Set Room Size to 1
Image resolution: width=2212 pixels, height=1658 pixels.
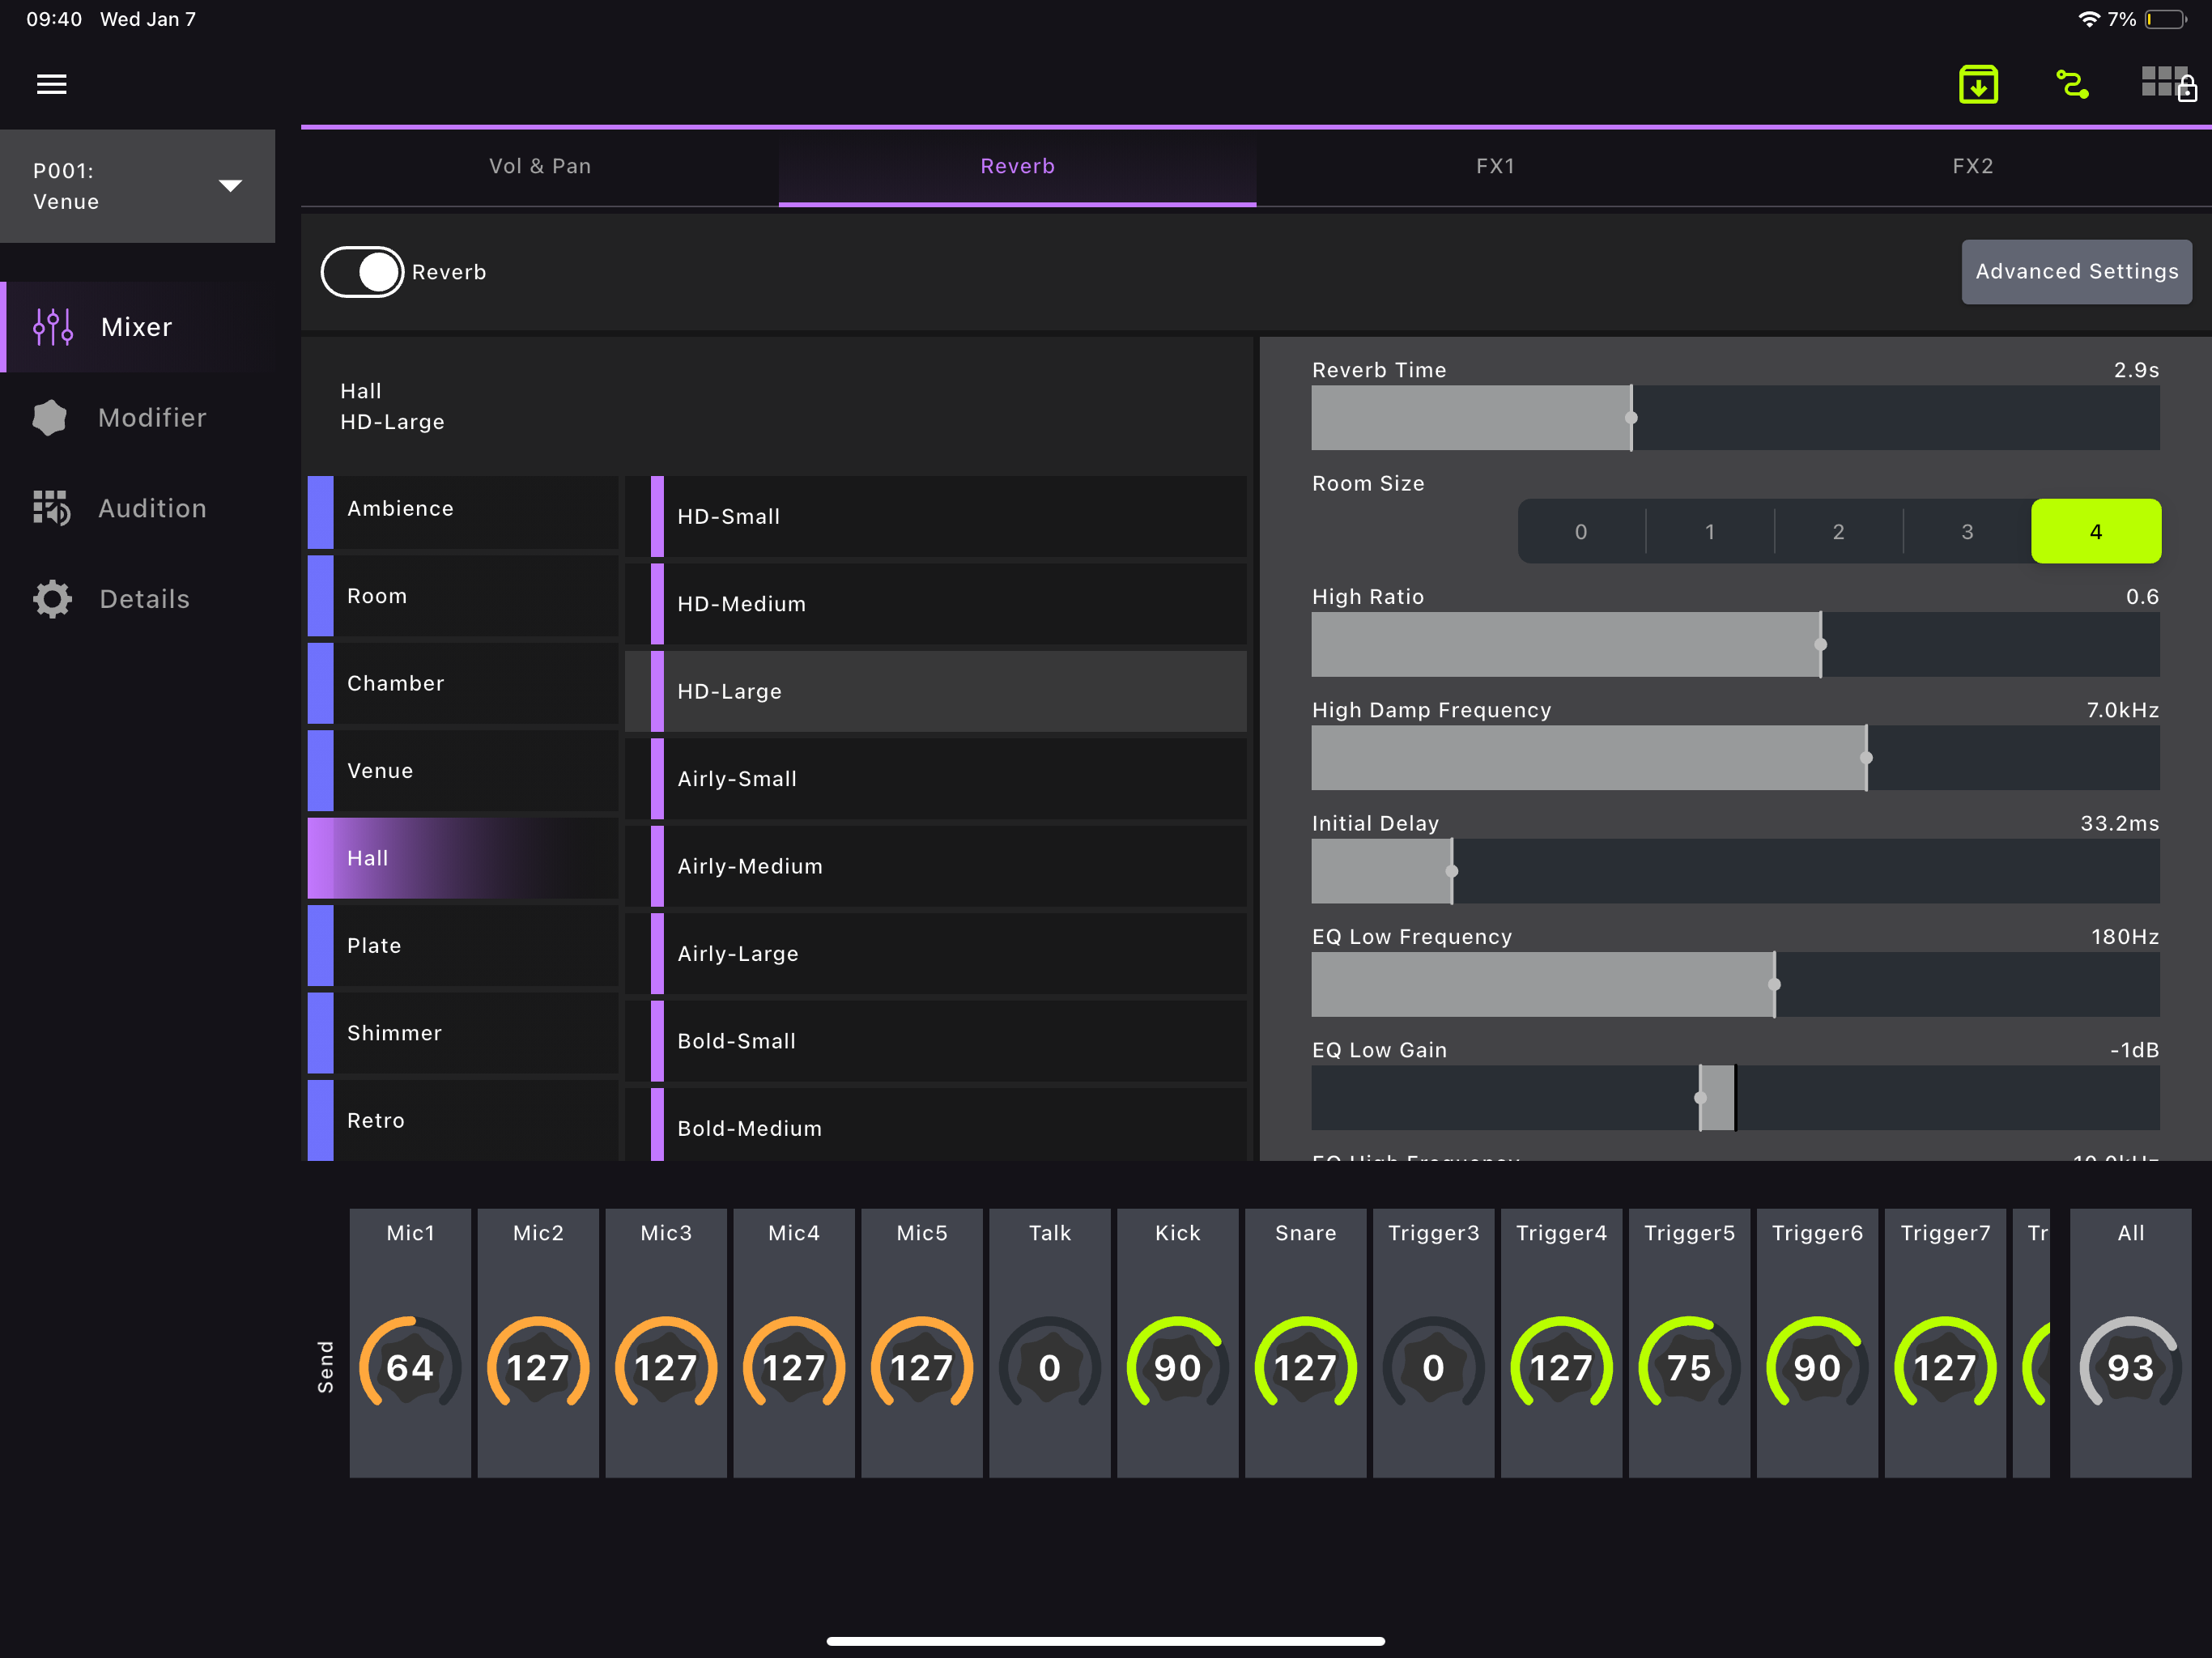tap(1710, 531)
